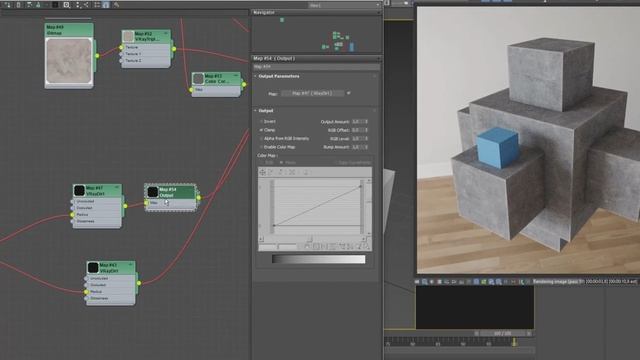This screenshot has width=640, height=360.
Task: Toggle the checkbox next to the Map #47 button
Action: 349,93
